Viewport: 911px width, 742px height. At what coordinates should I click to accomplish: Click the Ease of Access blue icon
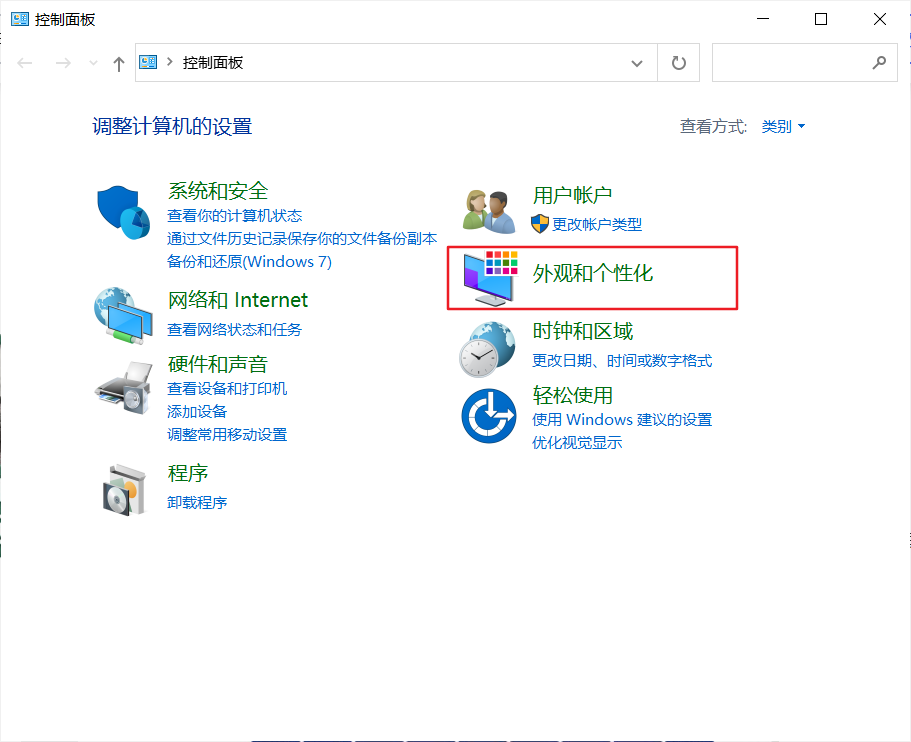[x=488, y=416]
